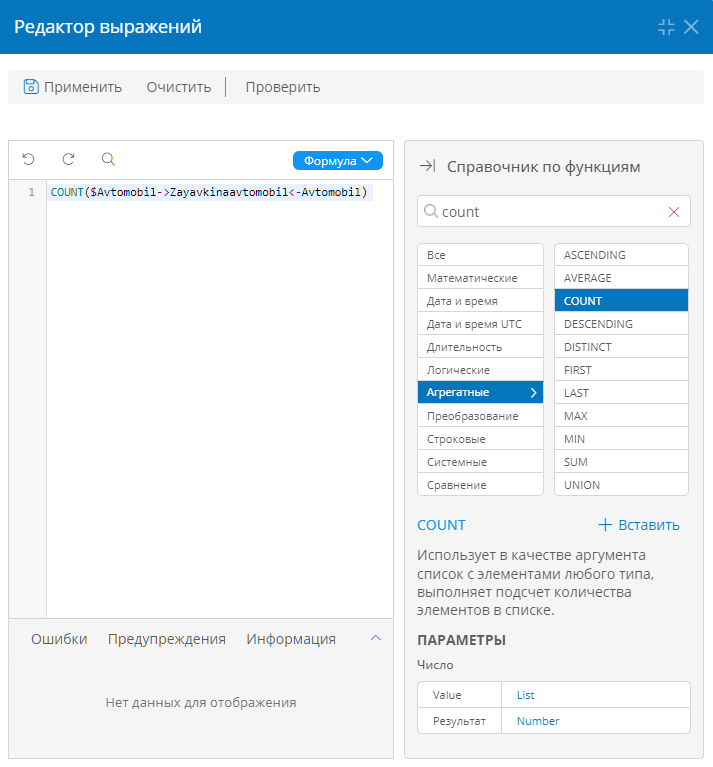Collapse the messages panel chevron
The height and width of the screenshot is (767, 713).
376,638
